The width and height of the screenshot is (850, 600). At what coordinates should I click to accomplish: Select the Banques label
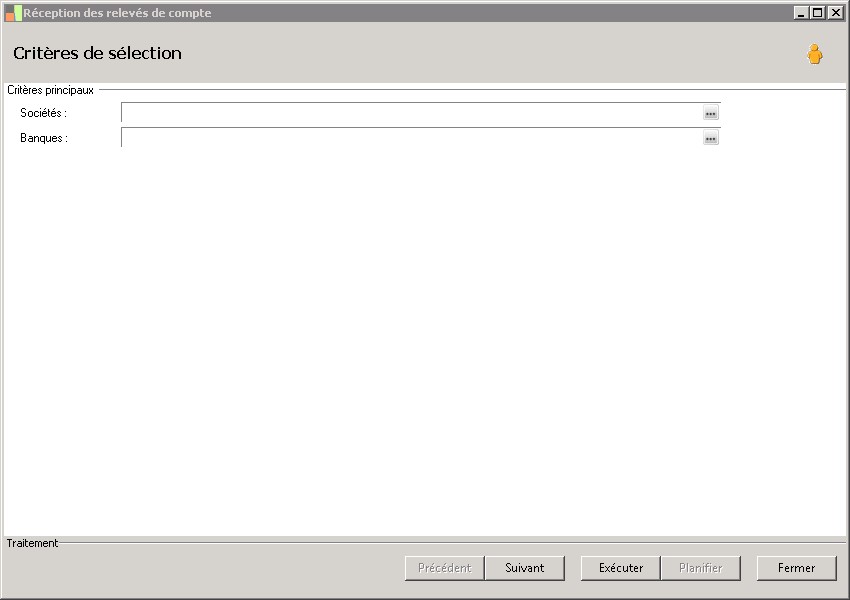(x=44, y=138)
